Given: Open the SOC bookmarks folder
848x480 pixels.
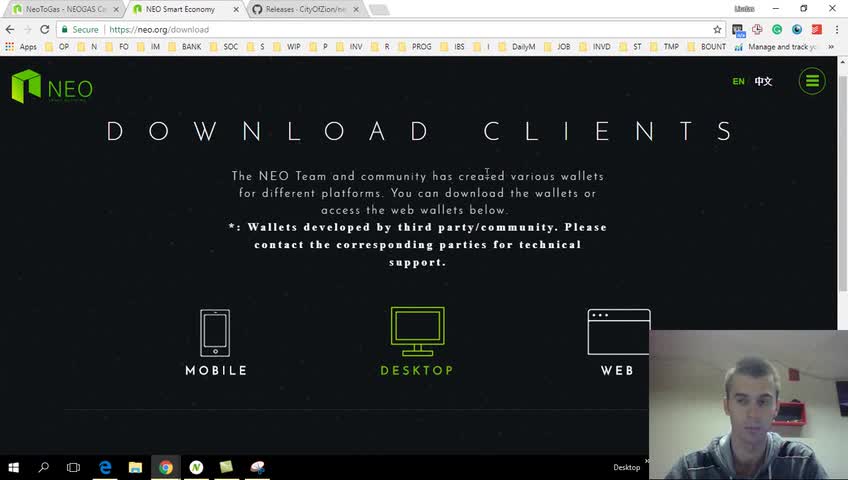Looking at the screenshot, I should pyautogui.click(x=224, y=46).
